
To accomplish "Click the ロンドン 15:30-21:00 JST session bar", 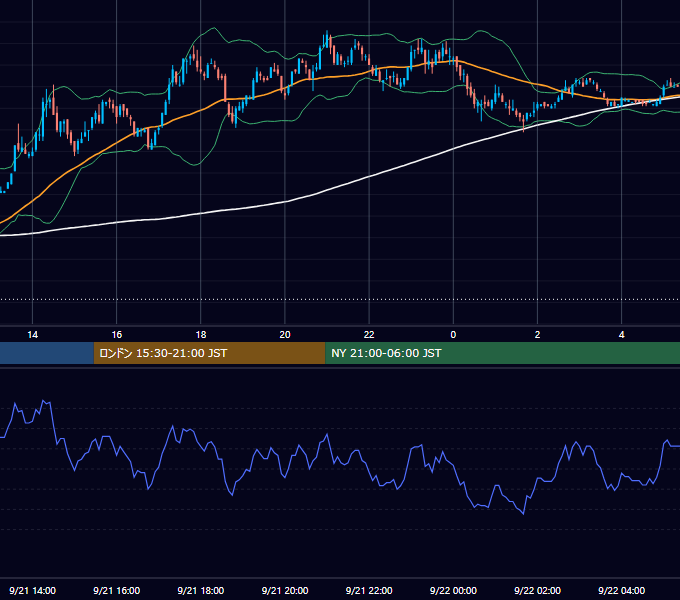I will (209, 353).
